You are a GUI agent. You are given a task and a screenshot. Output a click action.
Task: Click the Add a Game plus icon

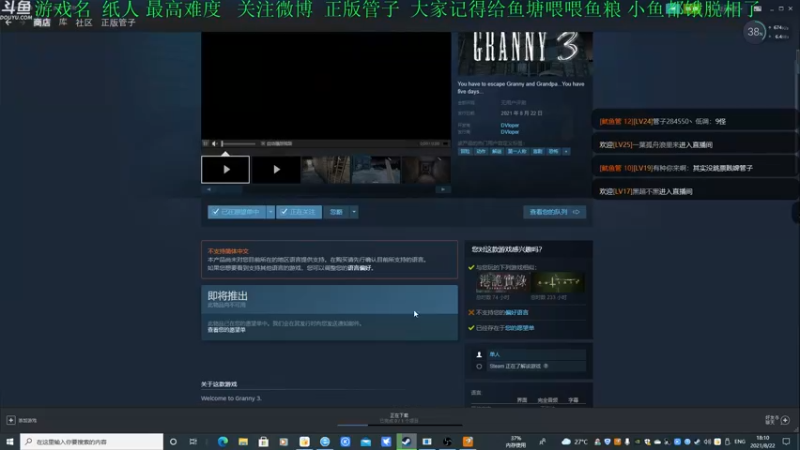tap(11, 420)
